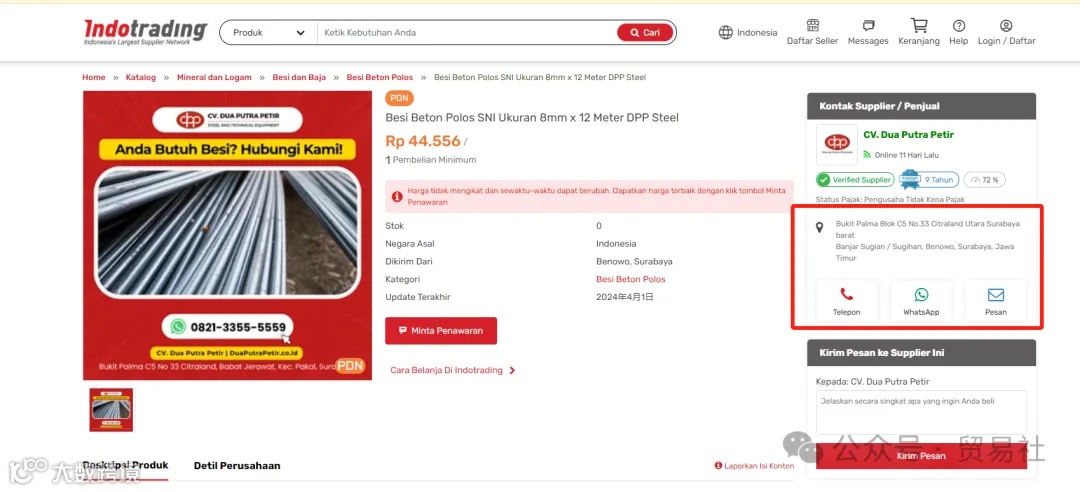Select the Deskripsi Produk tab
The width and height of the screenshot is (1080, 492).
[x=125, y=466]
